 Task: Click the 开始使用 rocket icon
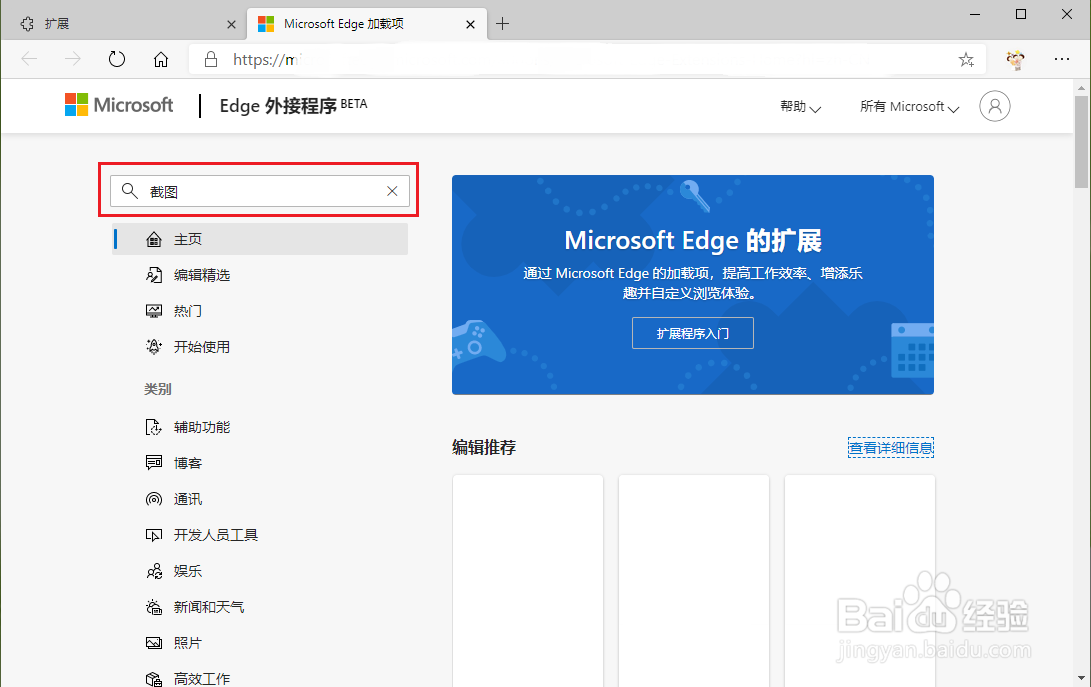(x=154, y=347)
